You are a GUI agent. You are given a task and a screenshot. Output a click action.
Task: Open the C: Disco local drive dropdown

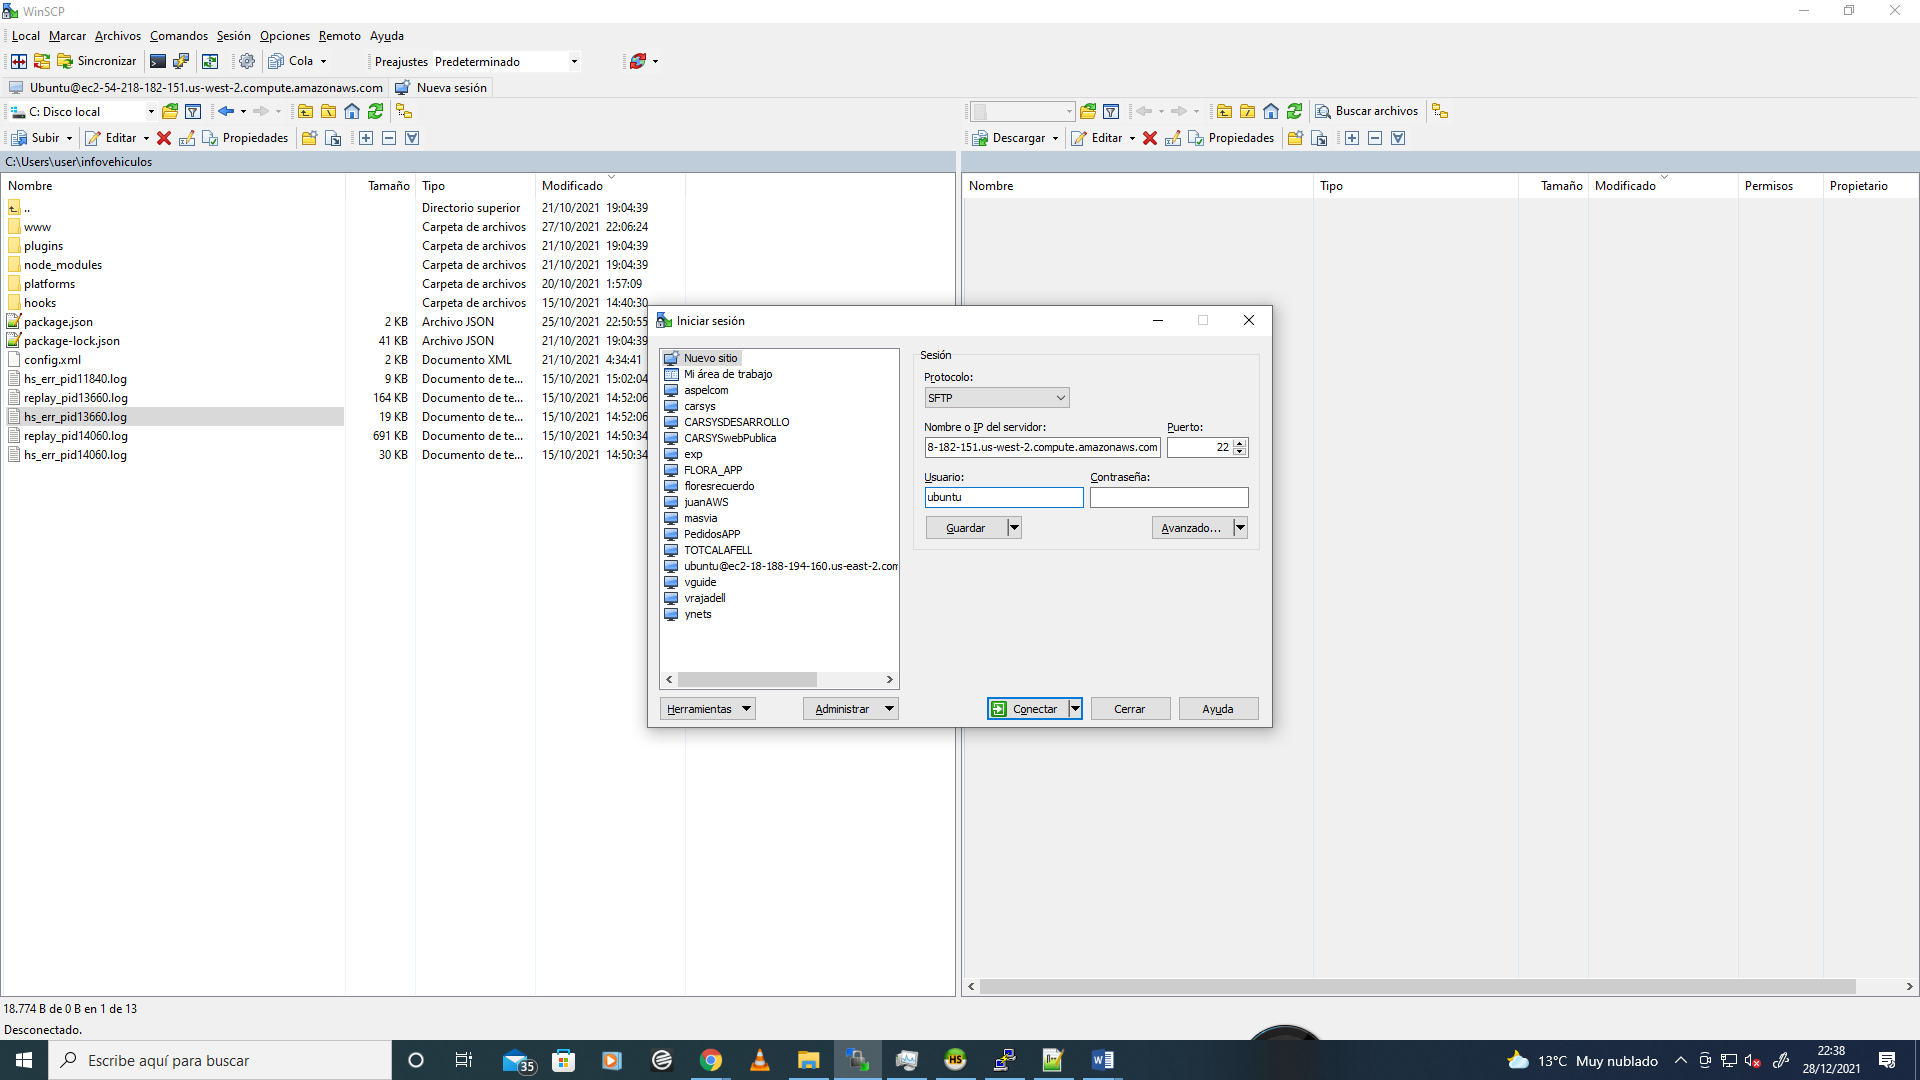tap(151, 112)
